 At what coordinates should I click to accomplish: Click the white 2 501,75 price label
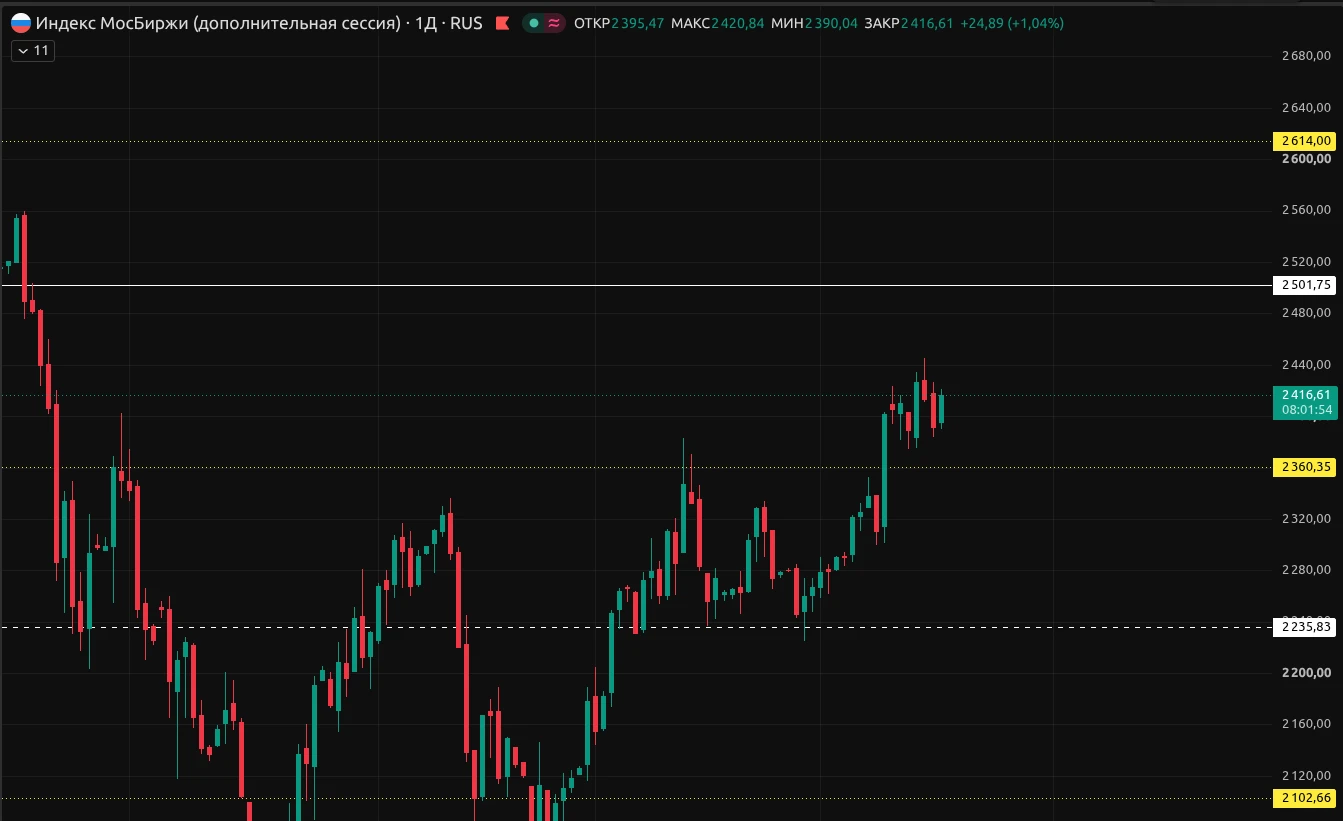point(1304,285)
